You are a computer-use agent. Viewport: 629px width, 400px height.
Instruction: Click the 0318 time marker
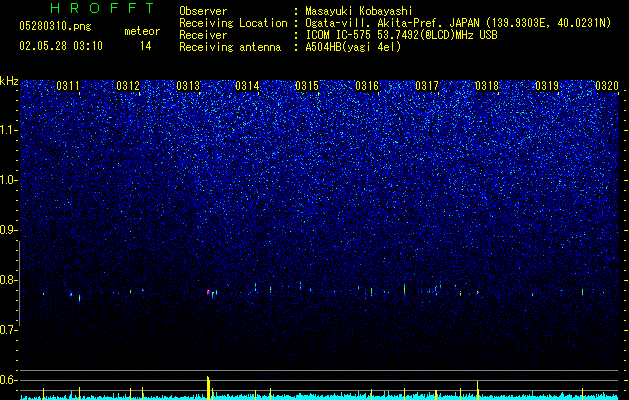[487, 86]
